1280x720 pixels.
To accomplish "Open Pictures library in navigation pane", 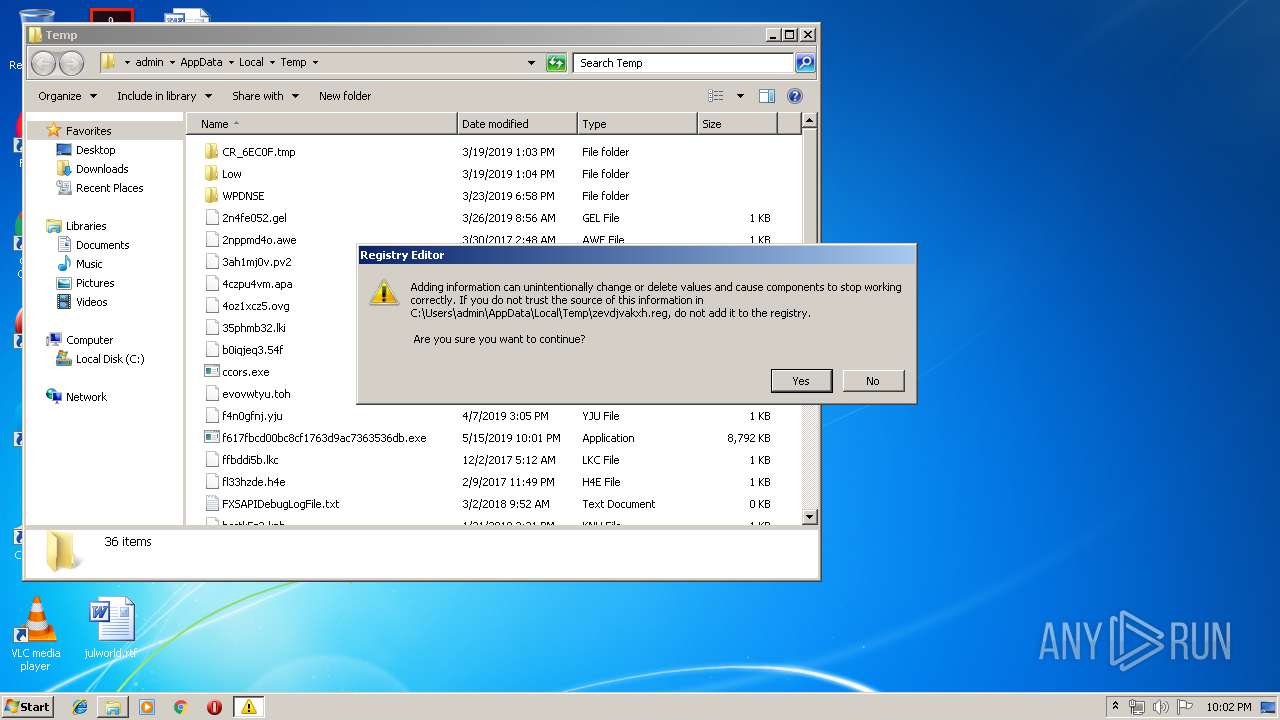I will click(x=95, y=283).
